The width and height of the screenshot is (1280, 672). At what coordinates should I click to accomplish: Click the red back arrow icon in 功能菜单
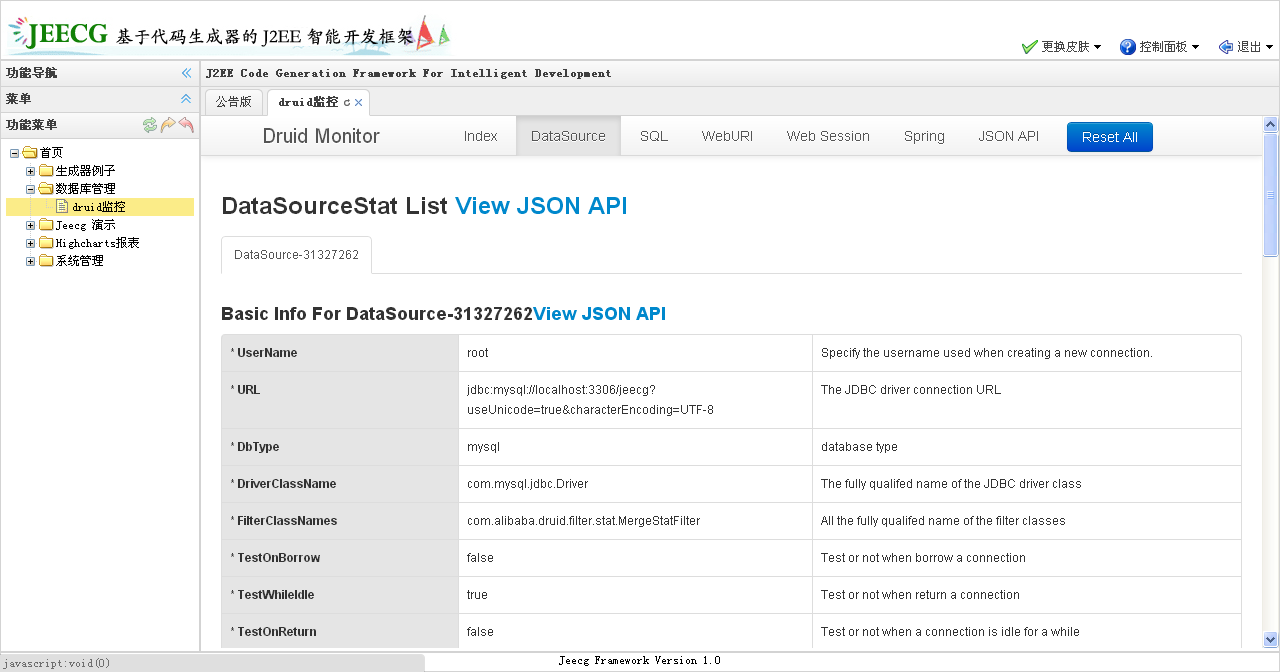[186, 125]
